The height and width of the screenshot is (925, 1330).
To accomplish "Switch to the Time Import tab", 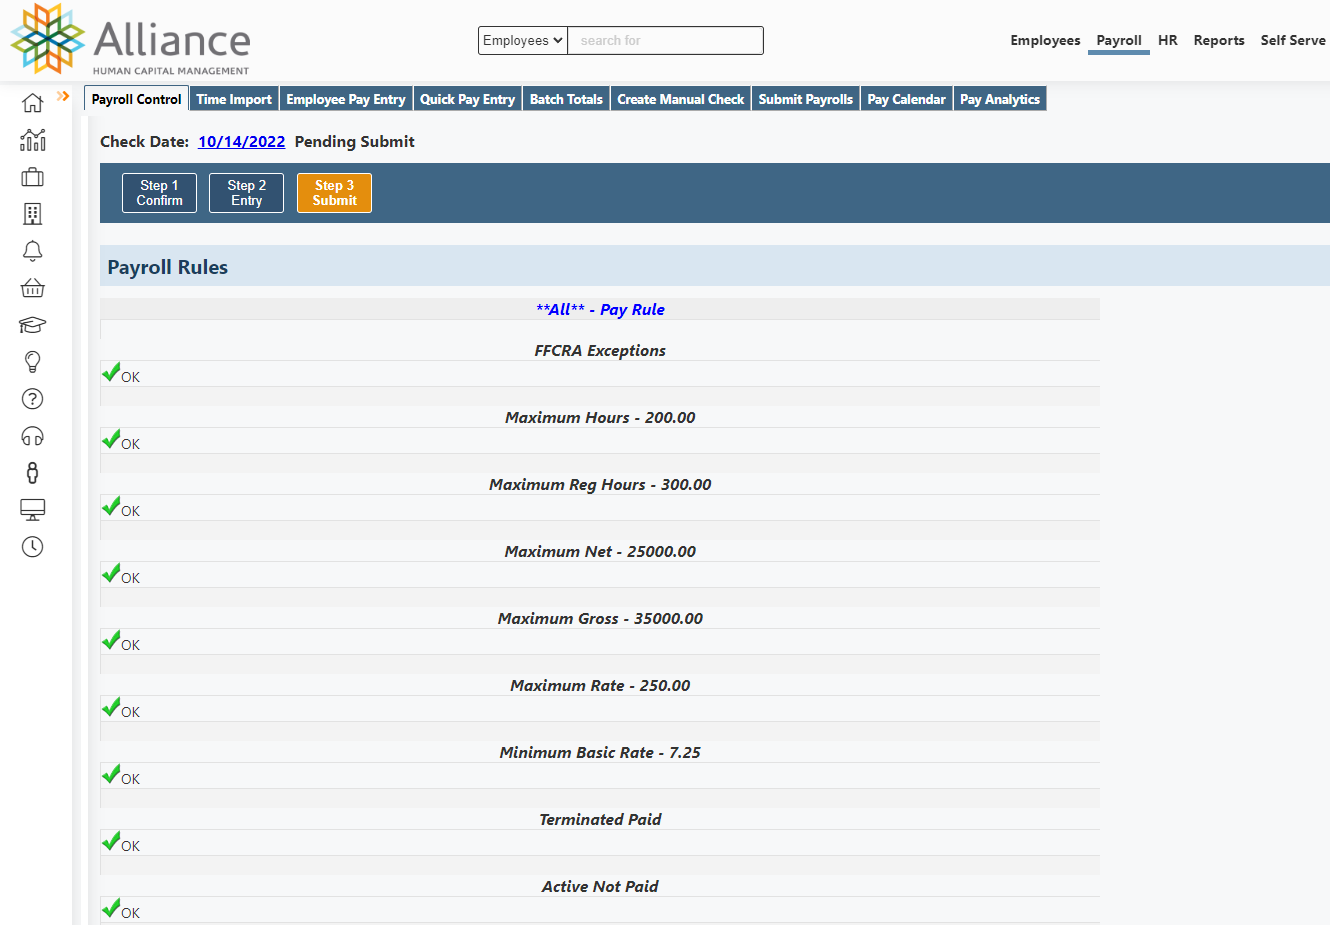I will (x=234, y=99).
